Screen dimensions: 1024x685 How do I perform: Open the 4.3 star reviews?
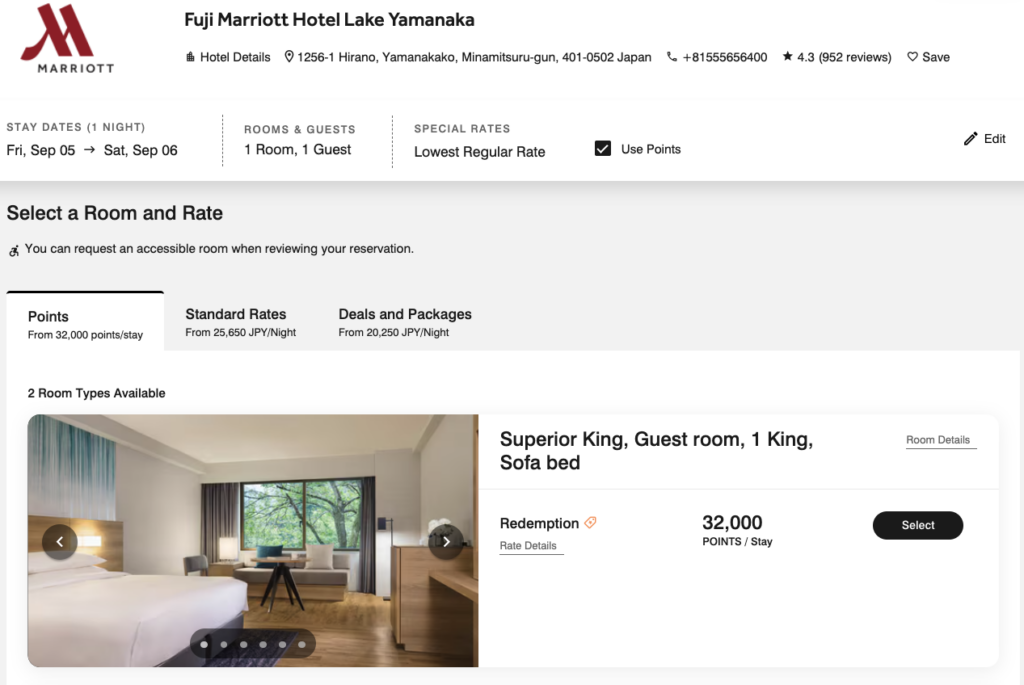coord(837,57)
